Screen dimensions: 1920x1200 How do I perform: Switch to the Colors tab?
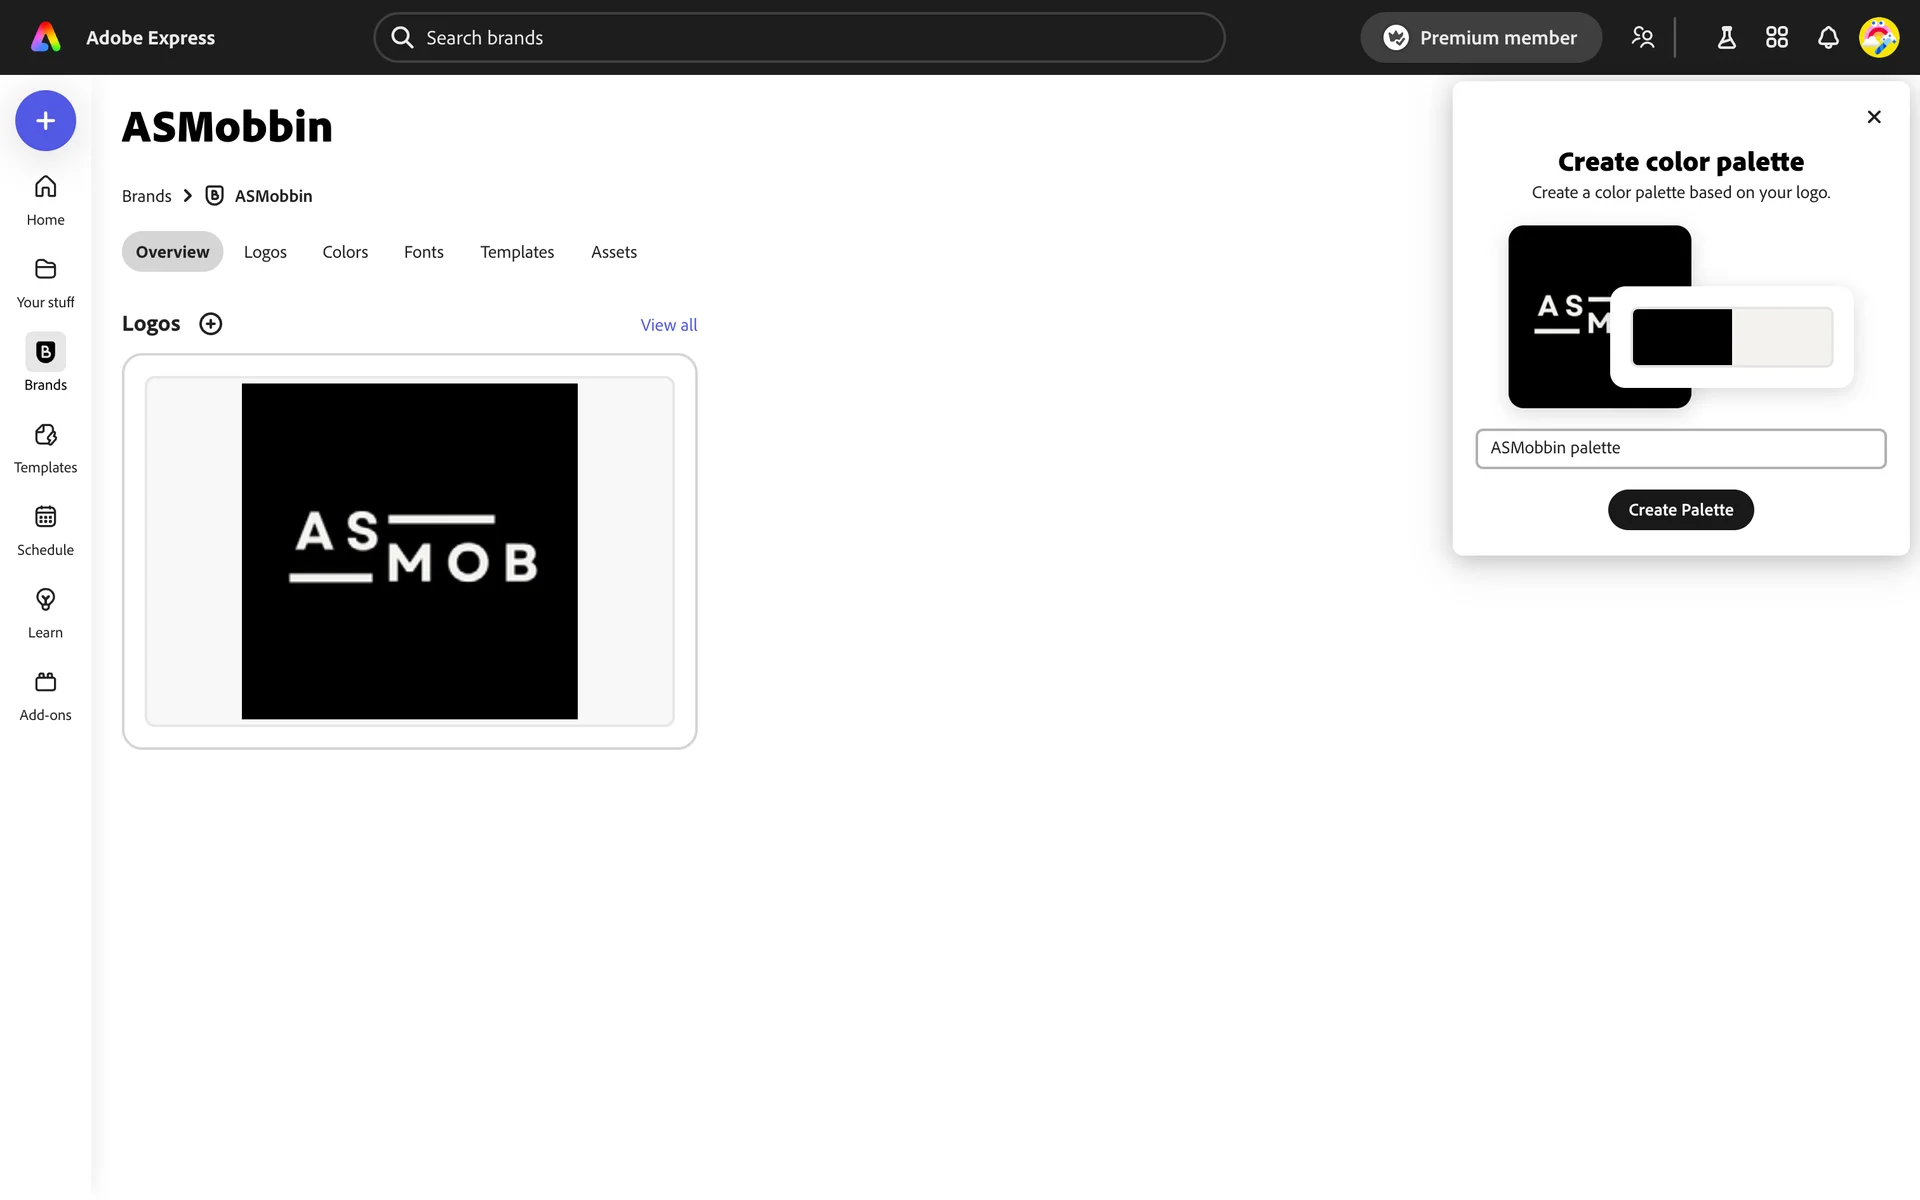345,252
